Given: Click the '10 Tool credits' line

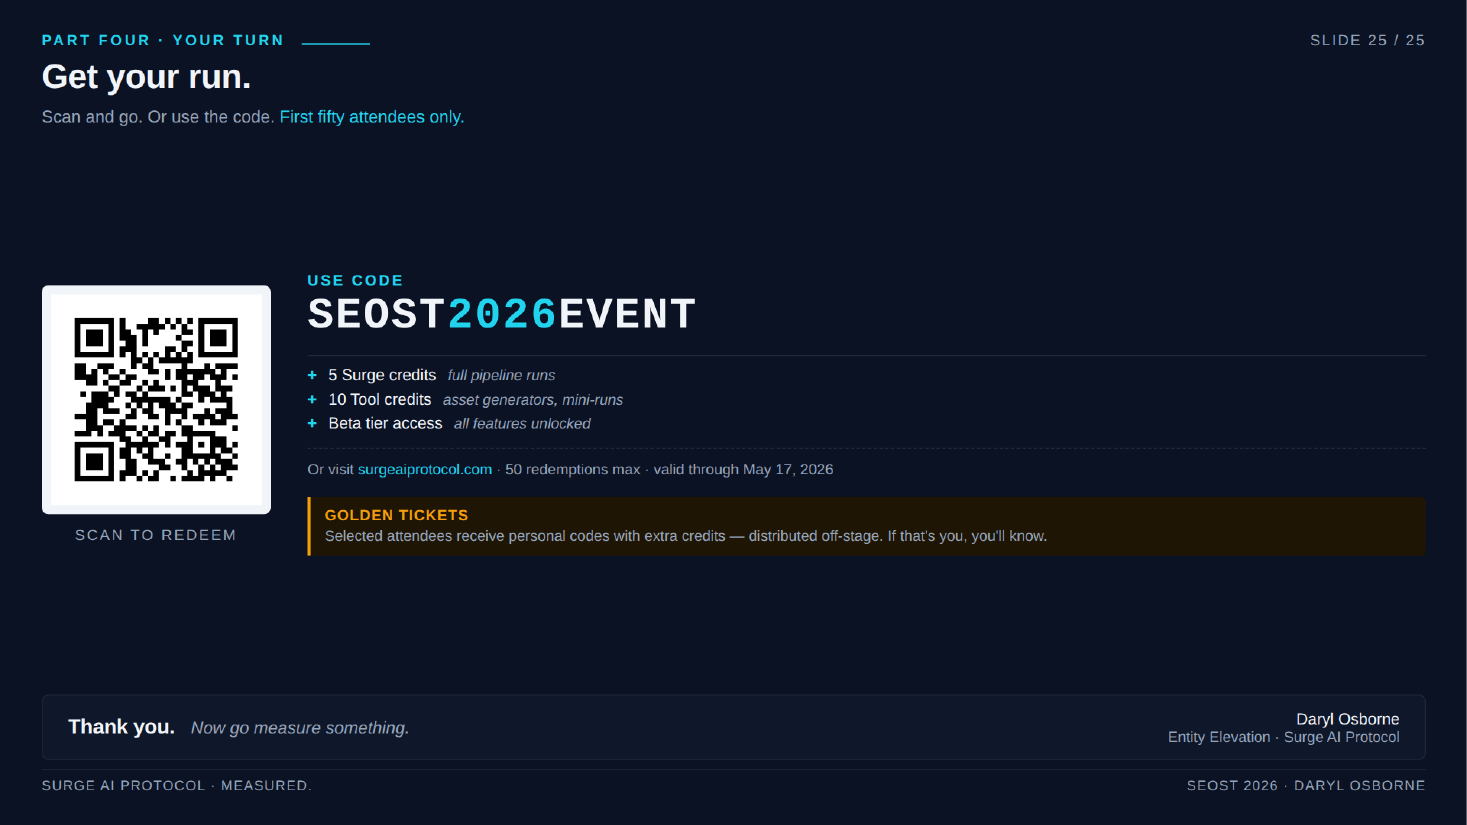Looking at the screenshot, I should pyautogui.click(x=380, y=400).
